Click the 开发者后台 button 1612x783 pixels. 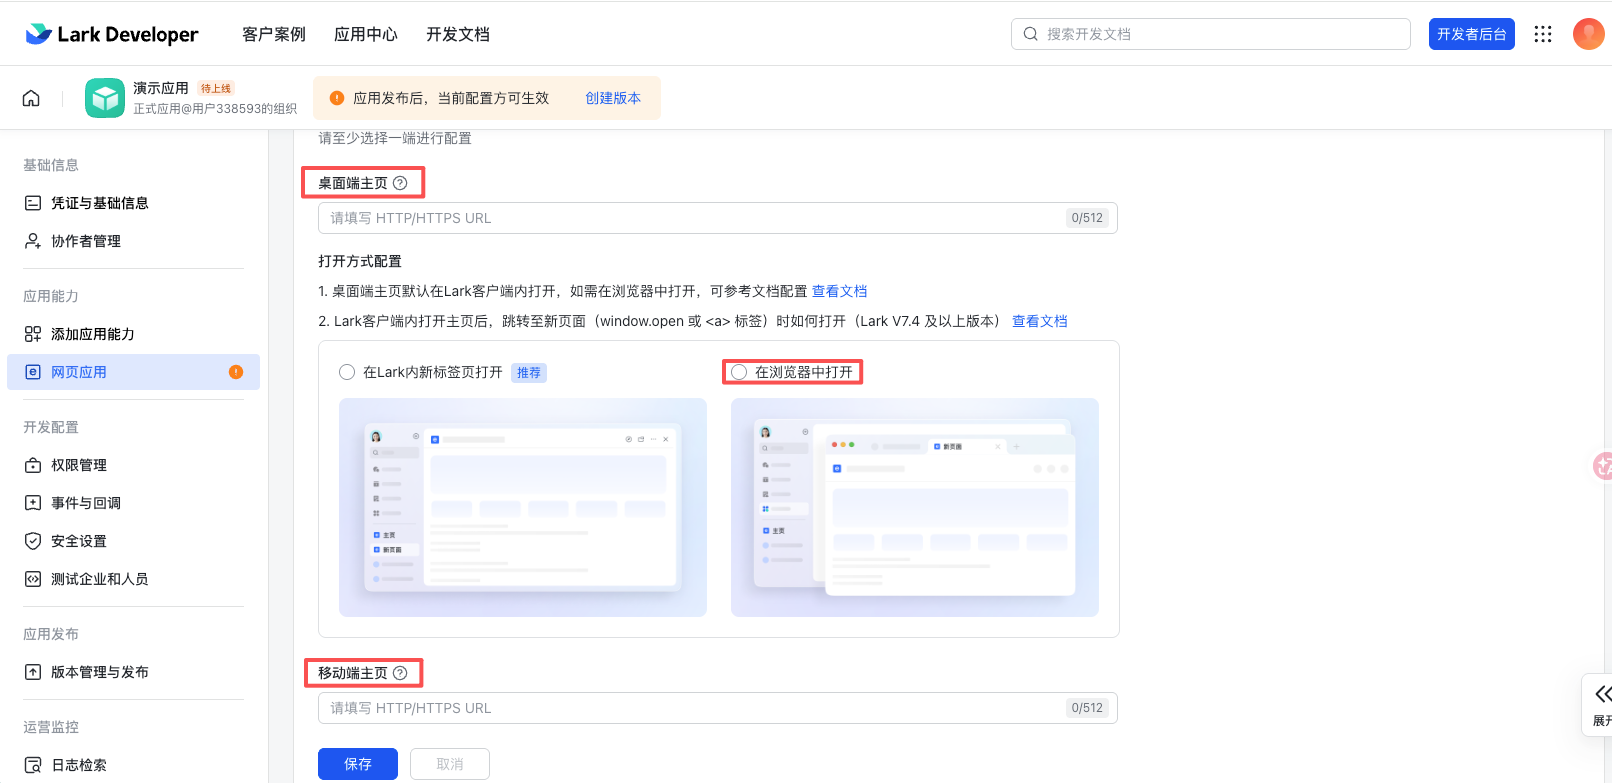pyautogui.click(x=1471, y=34)
